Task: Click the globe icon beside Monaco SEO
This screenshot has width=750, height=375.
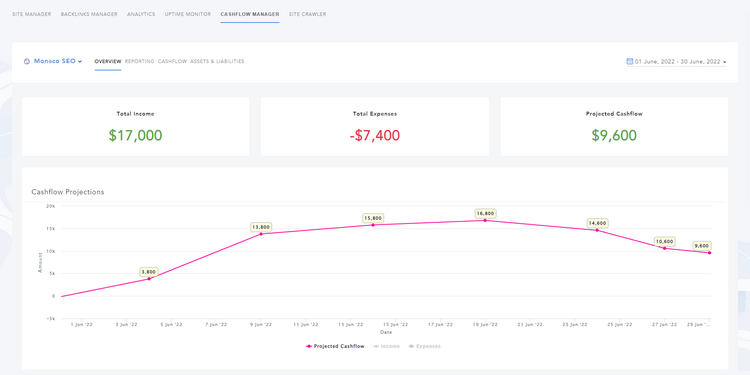Action: [27, 62]
